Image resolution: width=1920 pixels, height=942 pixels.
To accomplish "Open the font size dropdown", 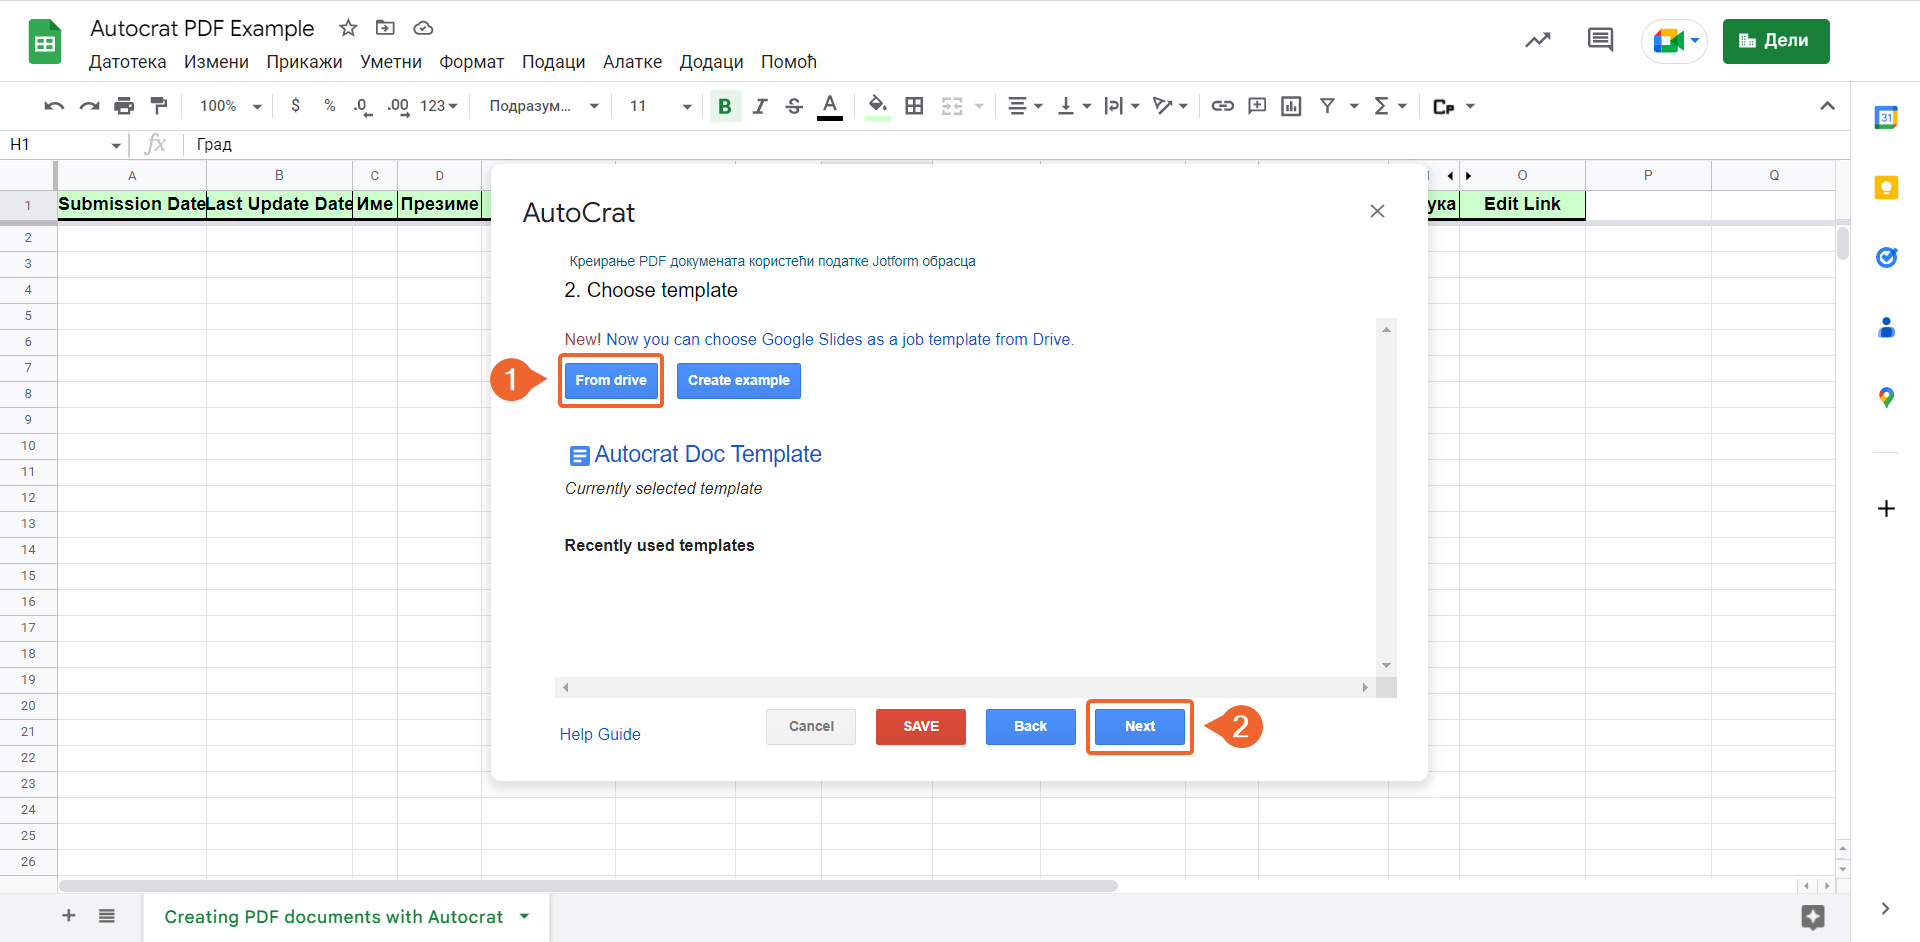I will pyautogui.click(x=660, y=106).
